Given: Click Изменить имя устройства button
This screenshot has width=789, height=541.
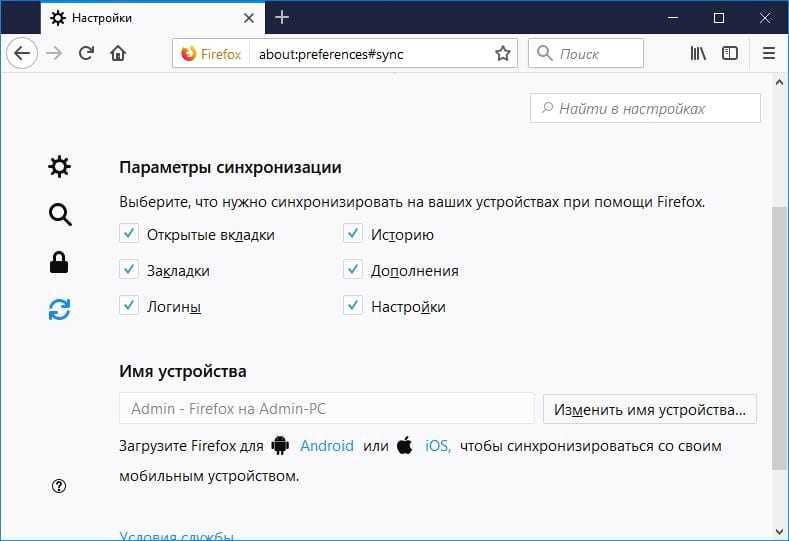Looking at the screenshot, I should (x=650, y=409).
